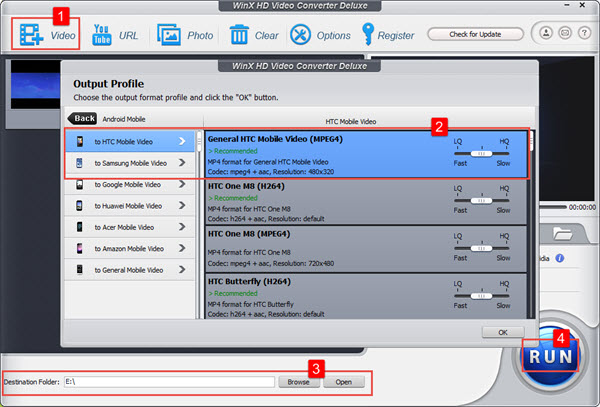This screenshot has height=407, width=600.
Task: Click quality slider for HTC Butterfly (H264)
Action: pos(481,296)
